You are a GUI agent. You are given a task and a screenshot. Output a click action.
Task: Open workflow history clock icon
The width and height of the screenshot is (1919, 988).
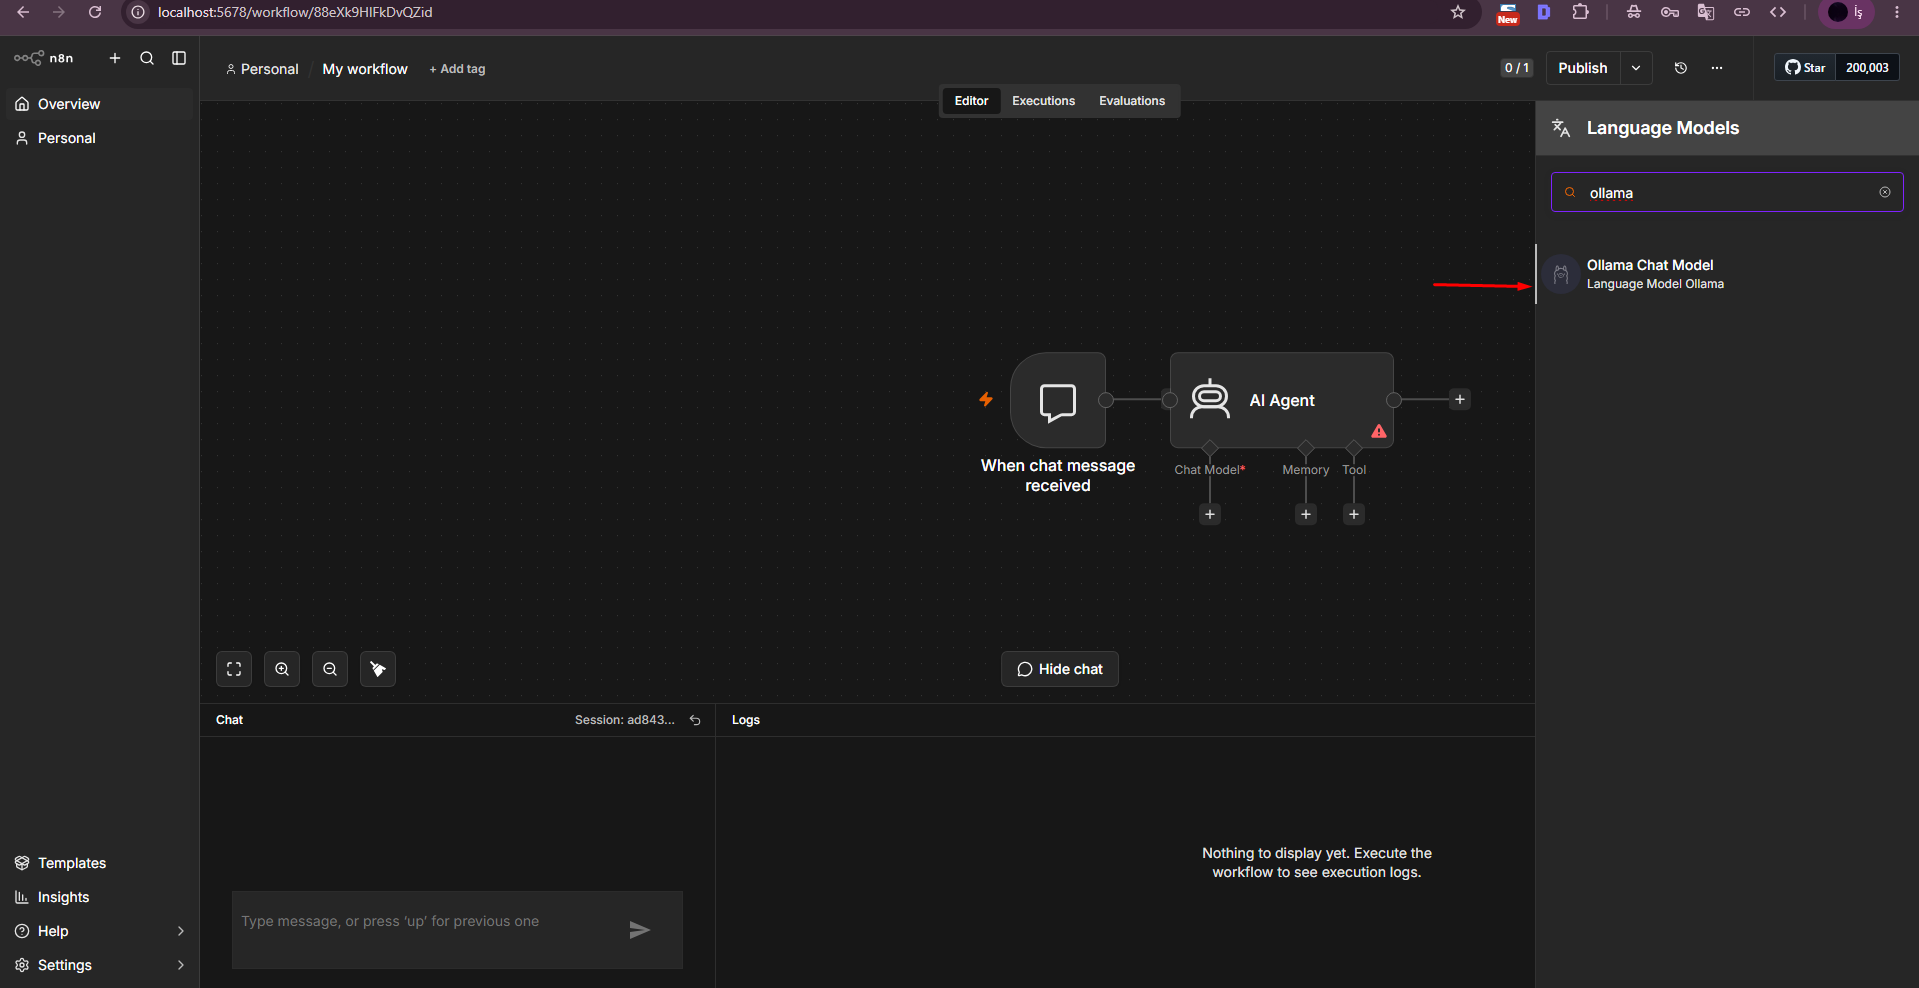click(x=1681, y=68)
